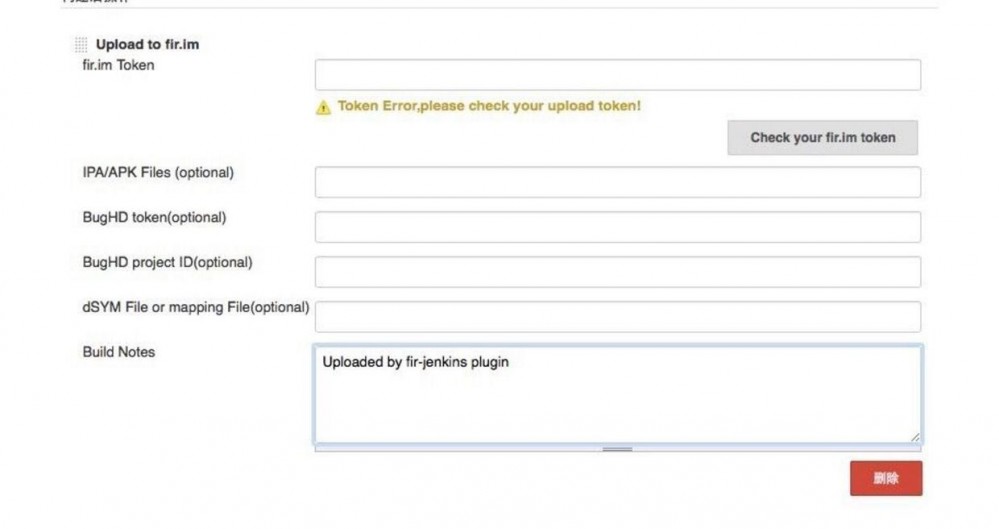The image size is (999, 529).
Task: Click the yellow warning triangle icon
Action: pos(323,108)
